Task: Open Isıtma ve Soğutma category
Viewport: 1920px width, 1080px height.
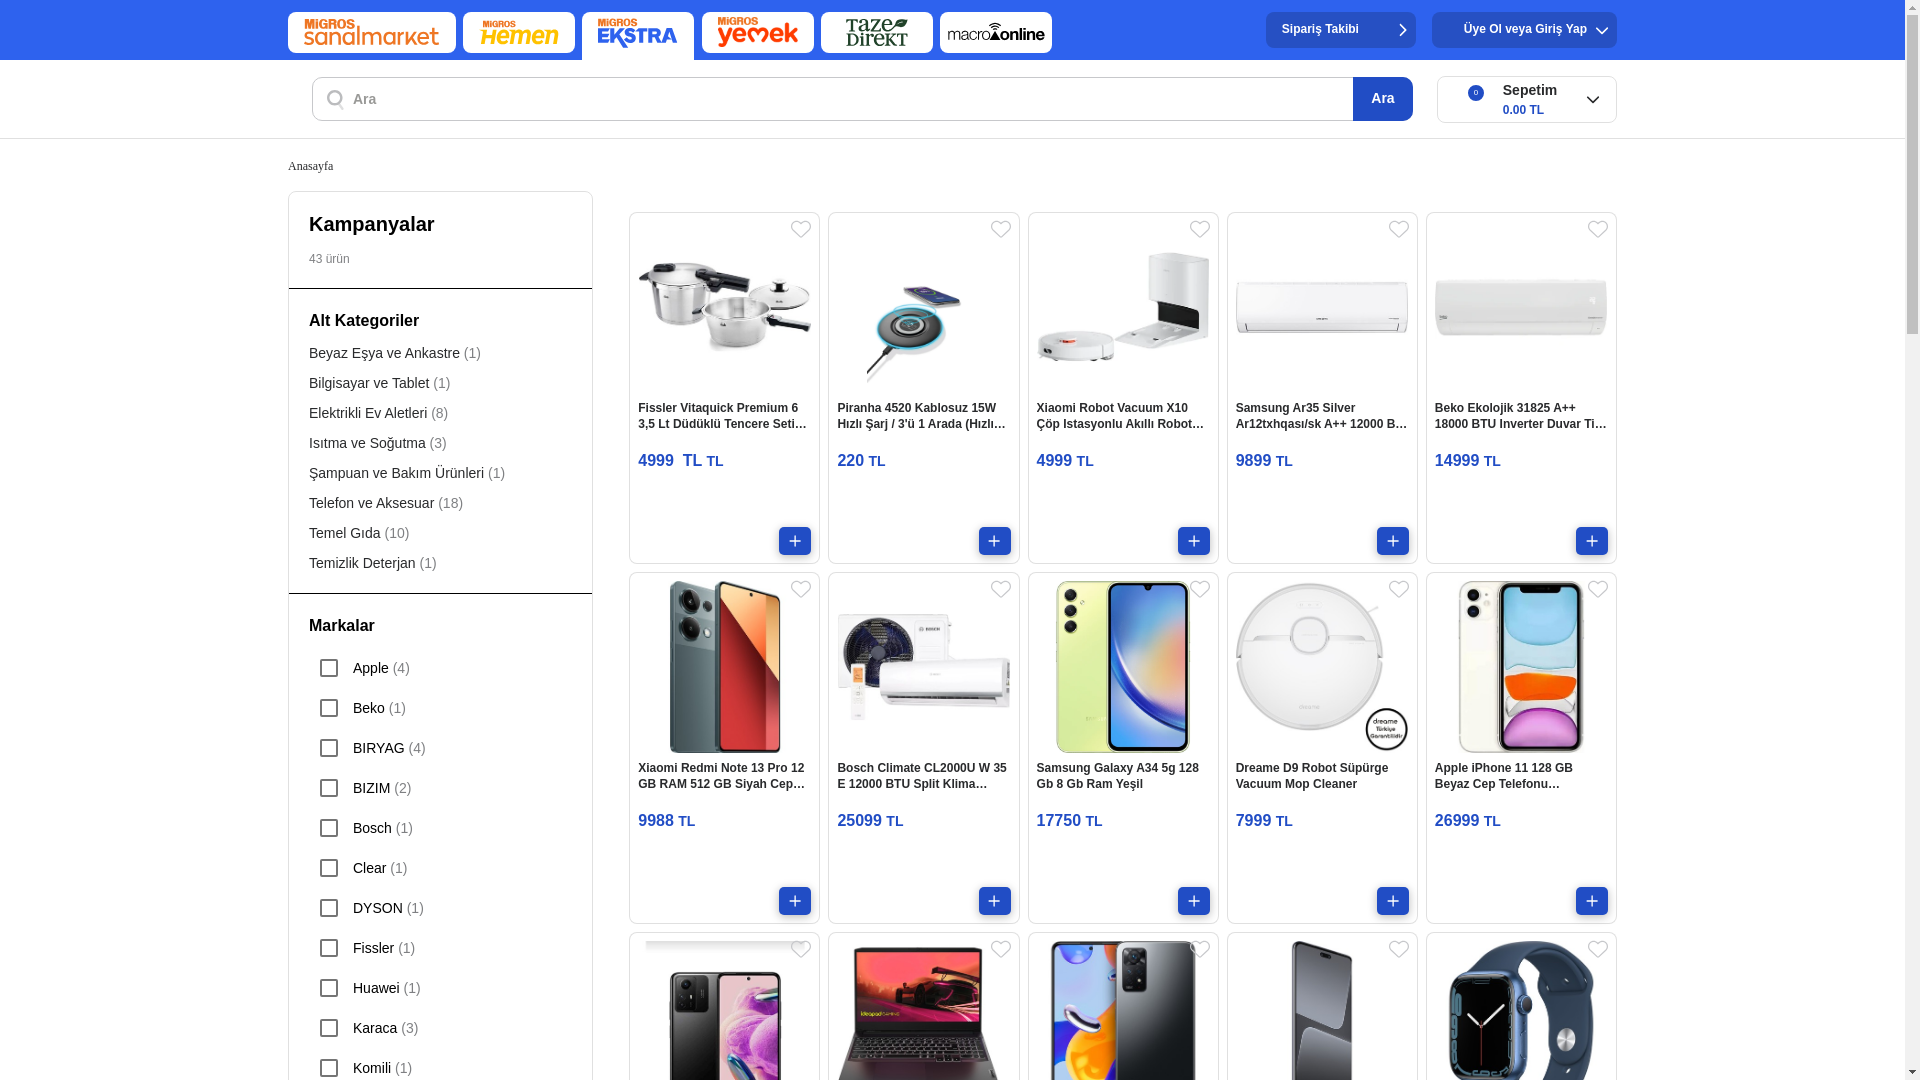Action: click(378, 443)
